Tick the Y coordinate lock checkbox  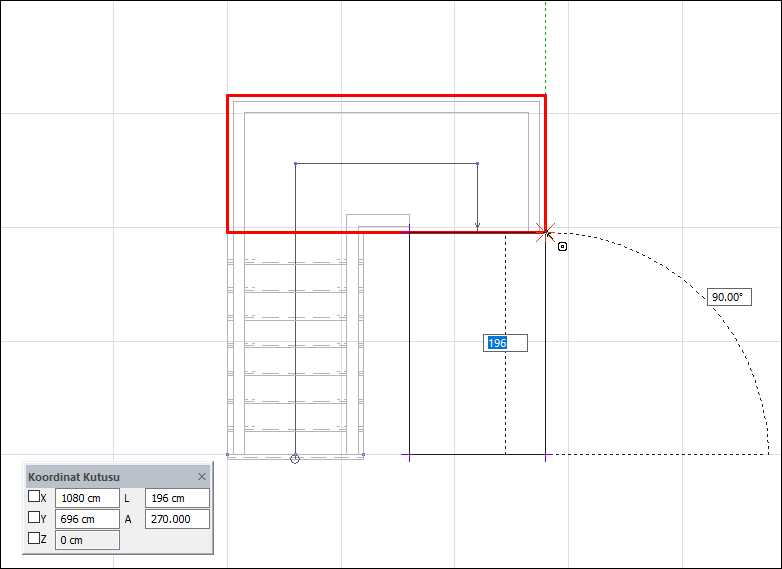pyautogui.click(x=34, y=517)
